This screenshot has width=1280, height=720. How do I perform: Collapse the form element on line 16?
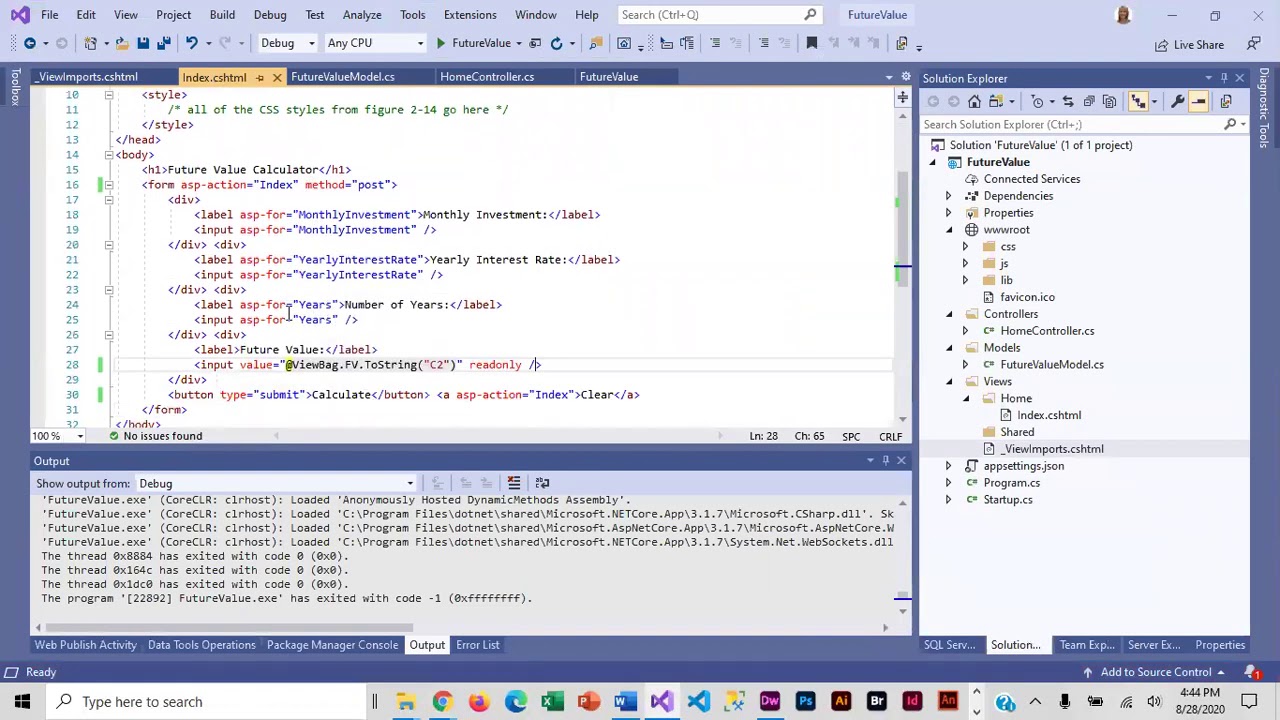pyautogui.click(x=109, y=185)
